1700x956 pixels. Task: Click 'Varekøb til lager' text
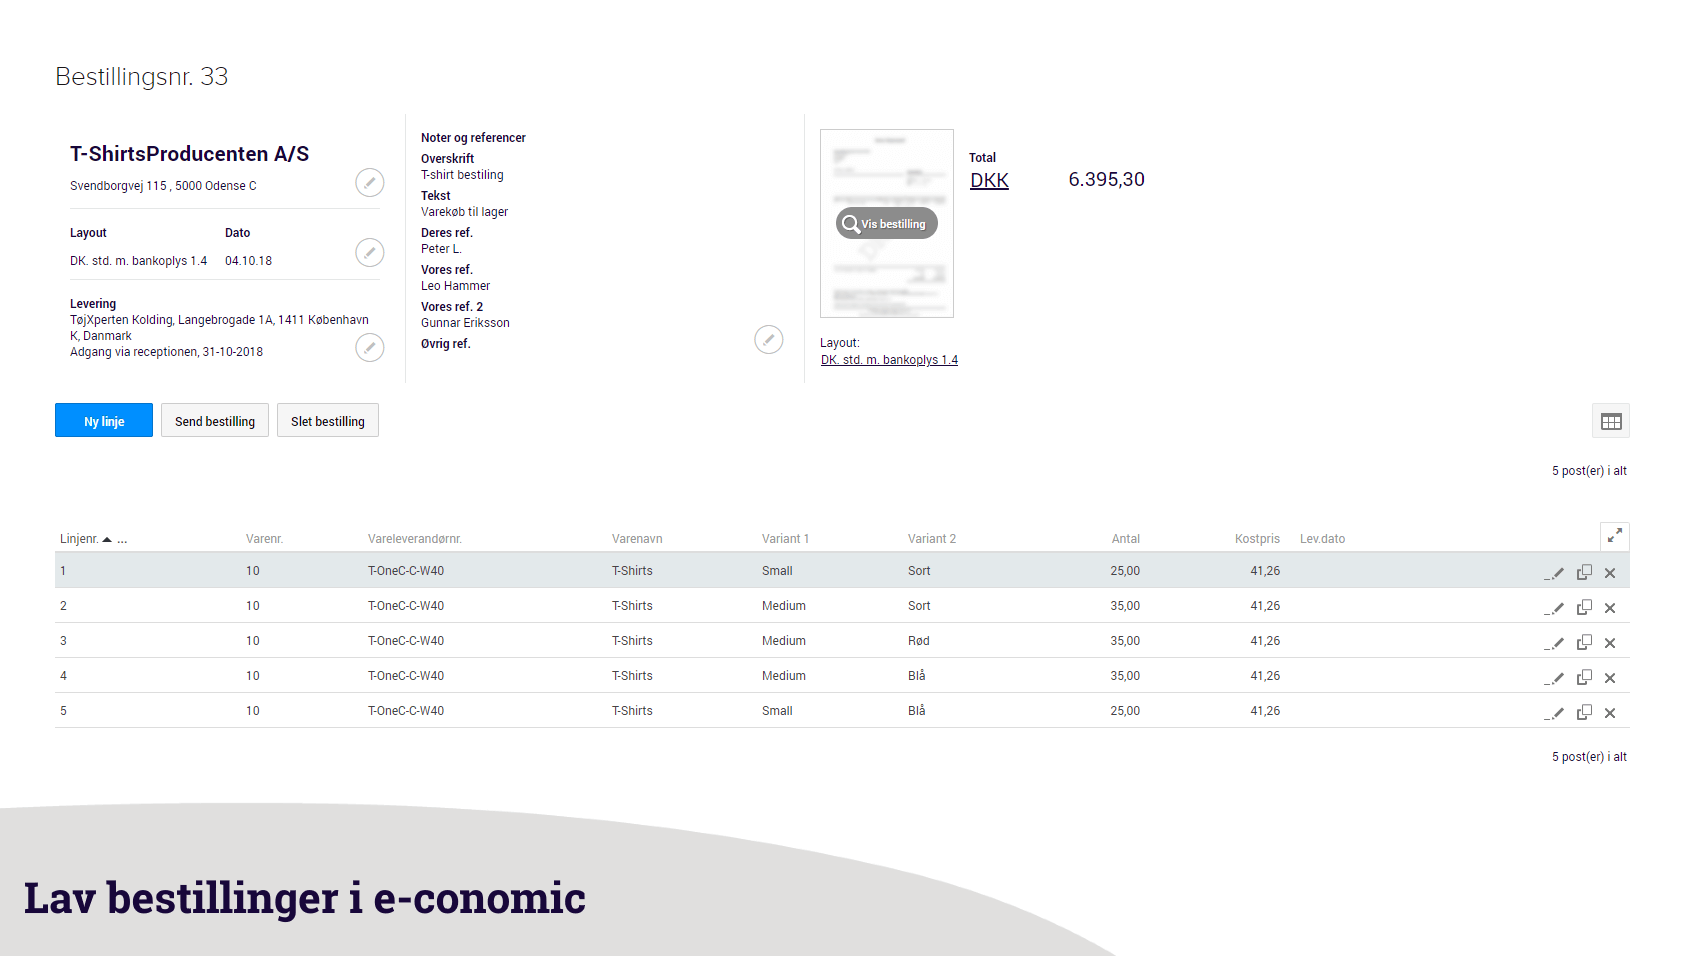pos(464,212)
